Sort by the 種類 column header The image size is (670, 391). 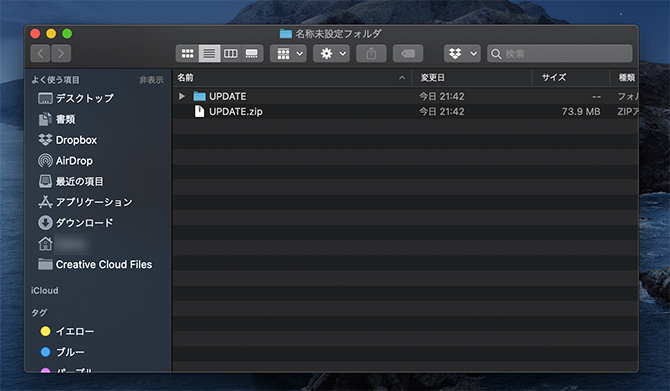626,77
